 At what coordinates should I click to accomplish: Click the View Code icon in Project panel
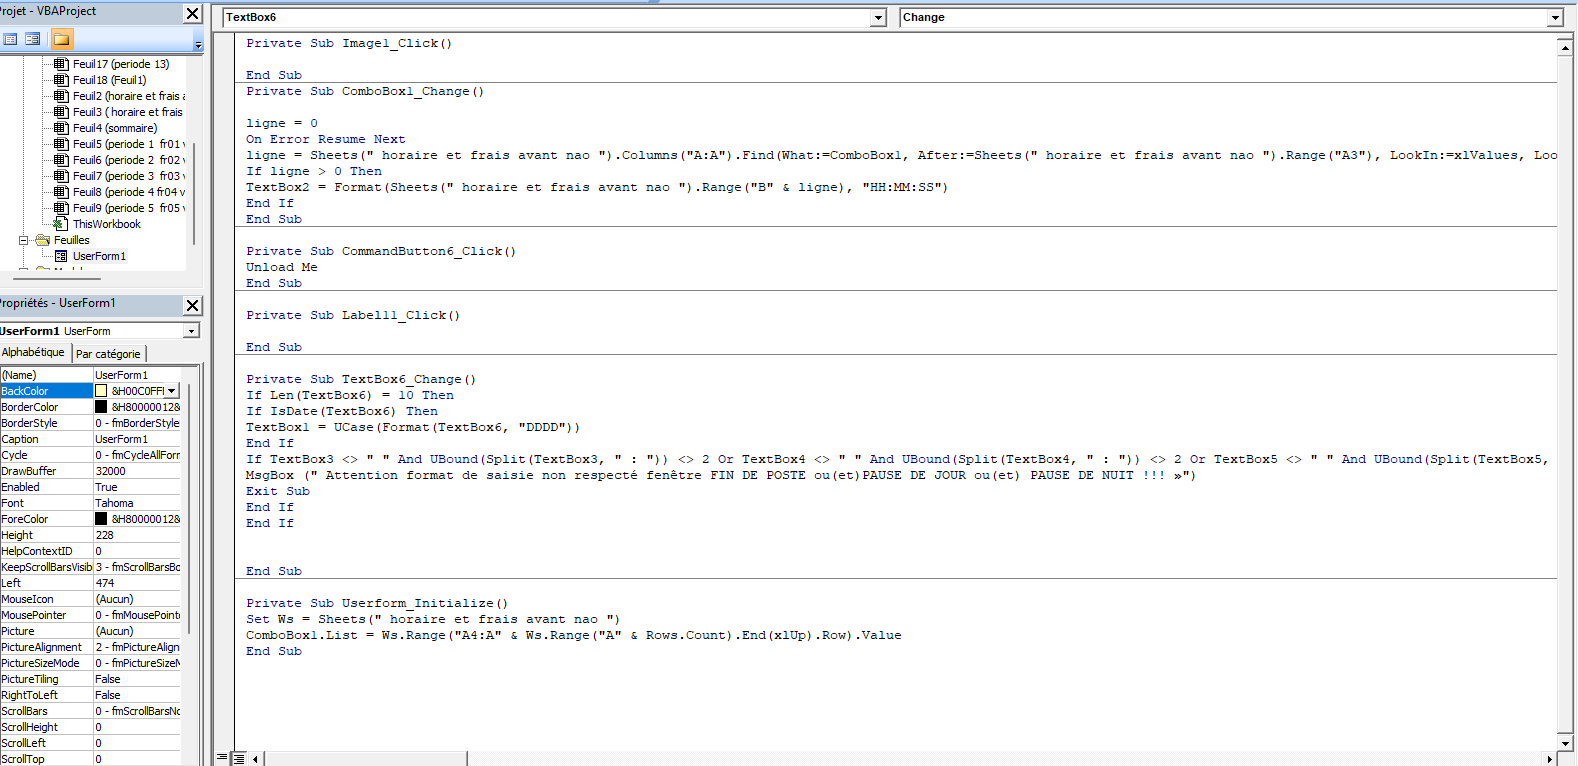click(10, 39)
